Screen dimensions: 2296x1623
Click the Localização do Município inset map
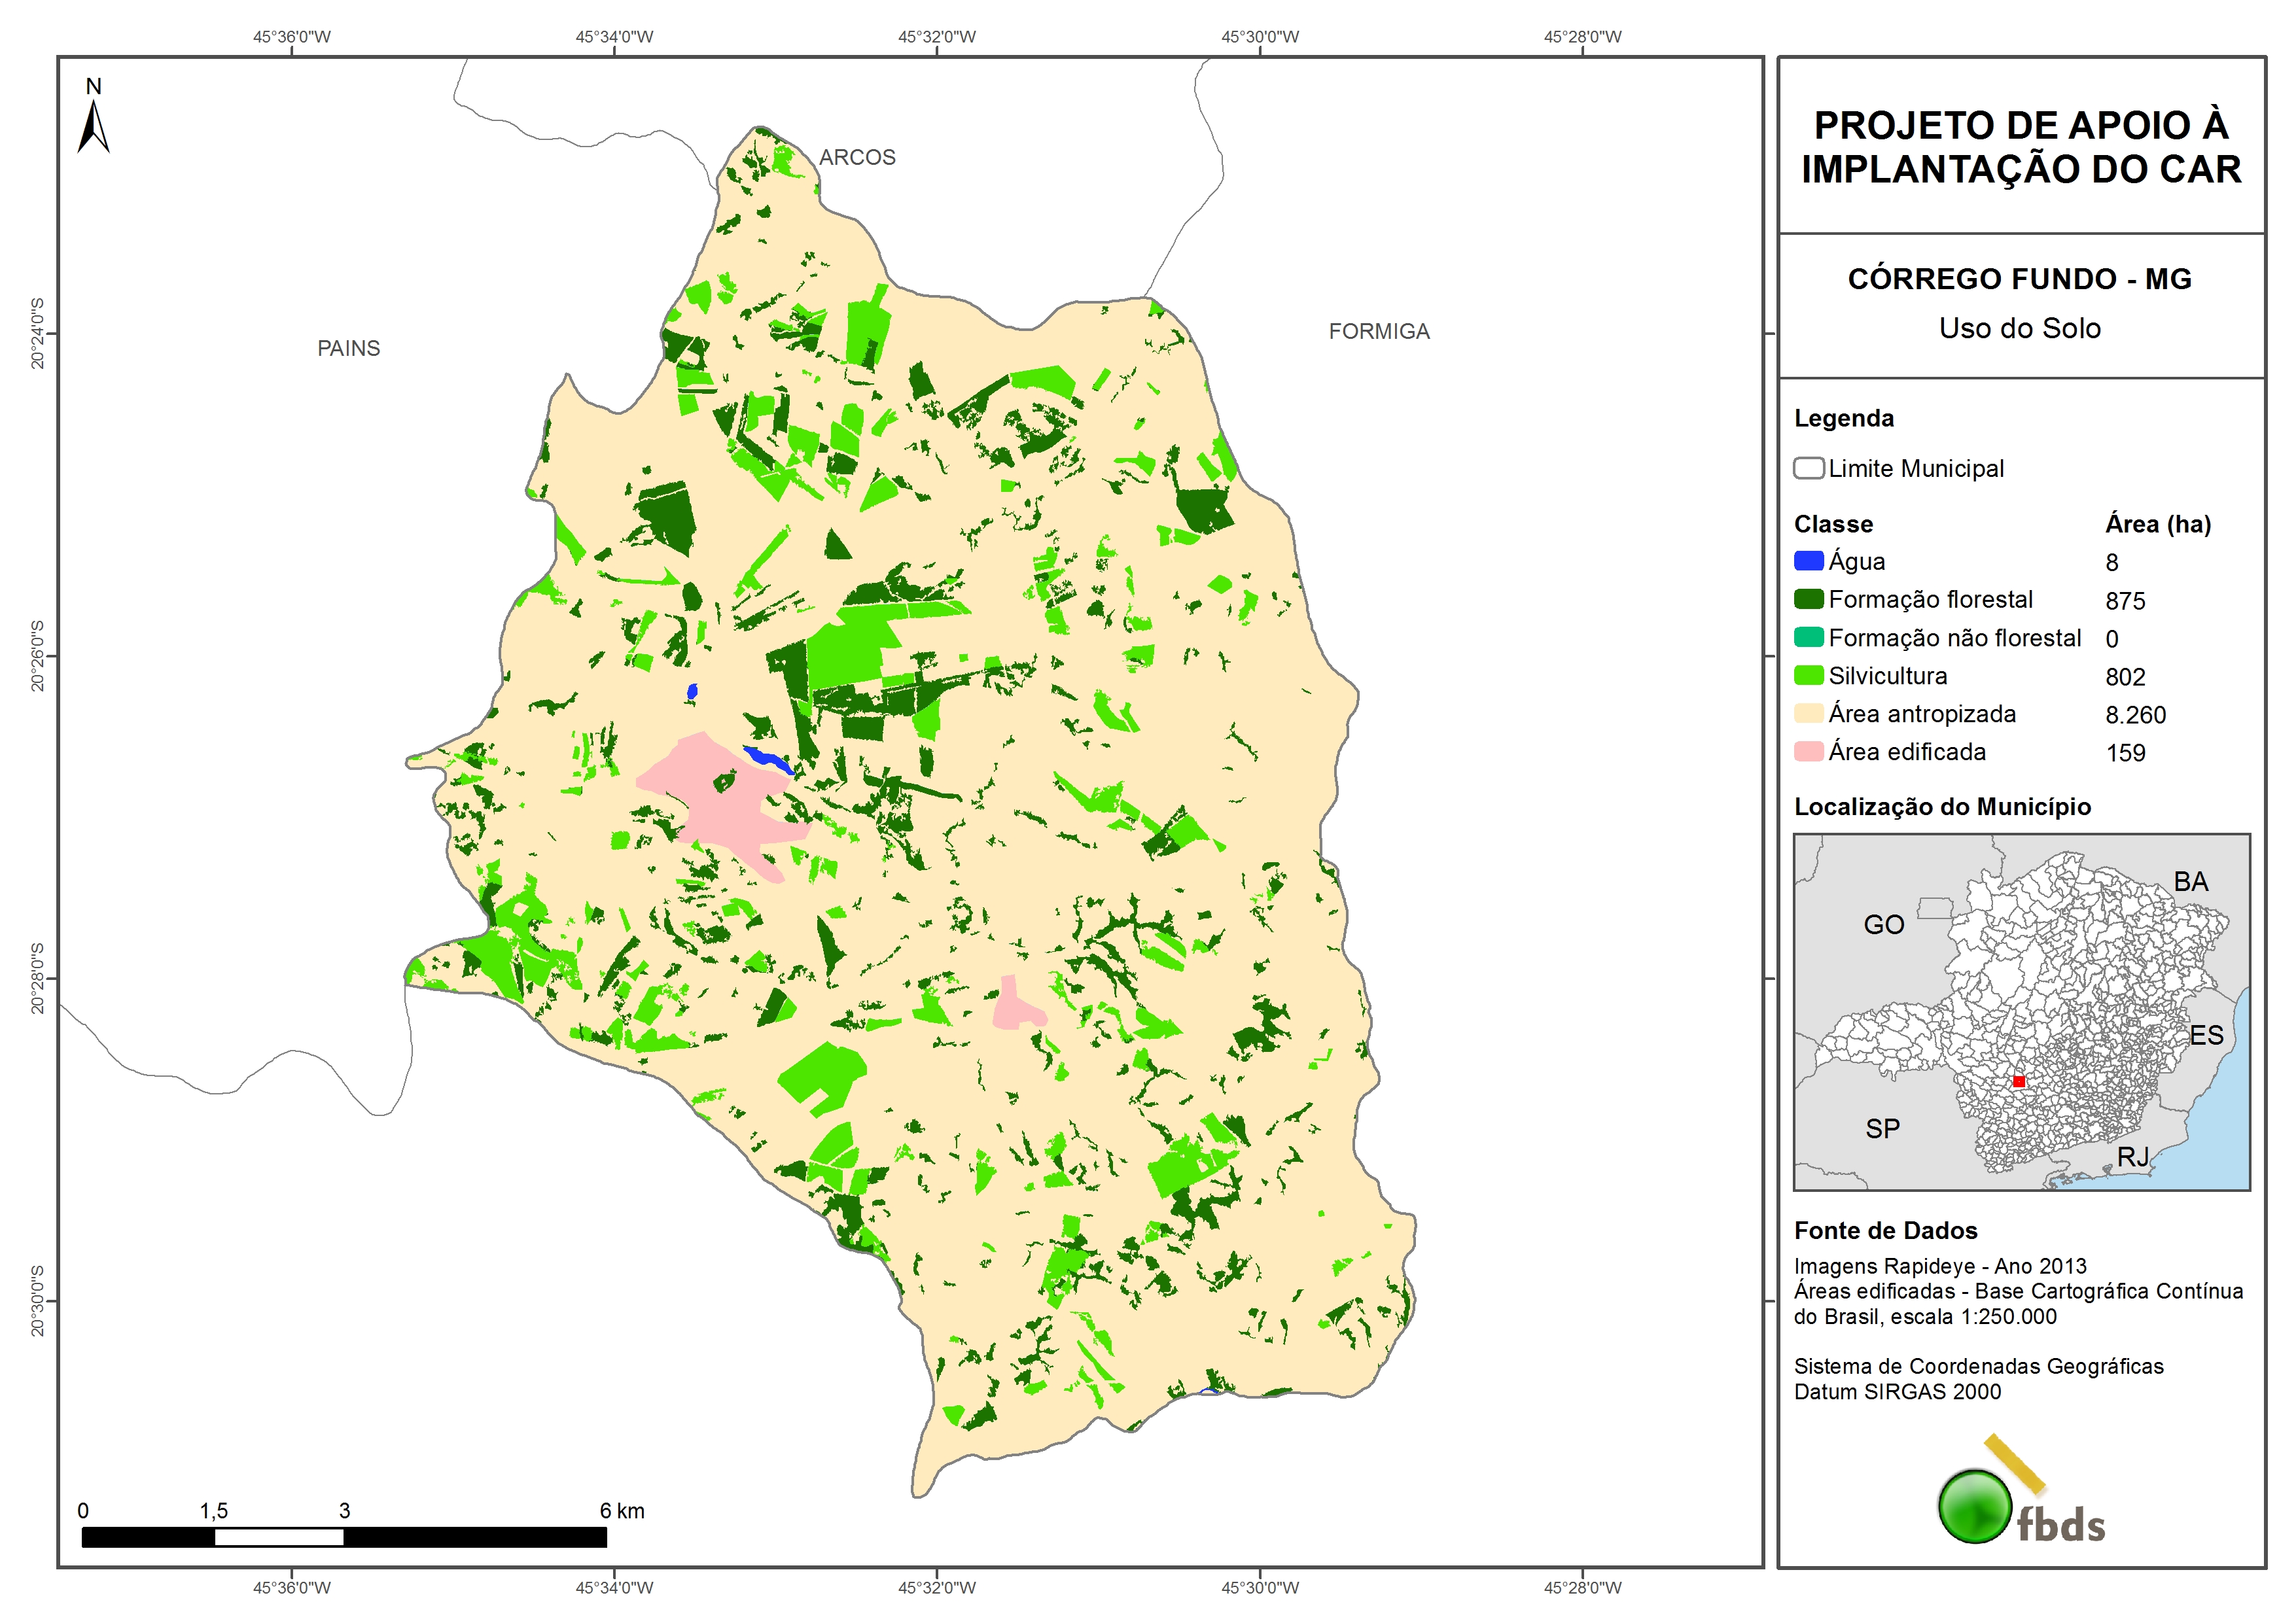click(x=2021, y=1011)
